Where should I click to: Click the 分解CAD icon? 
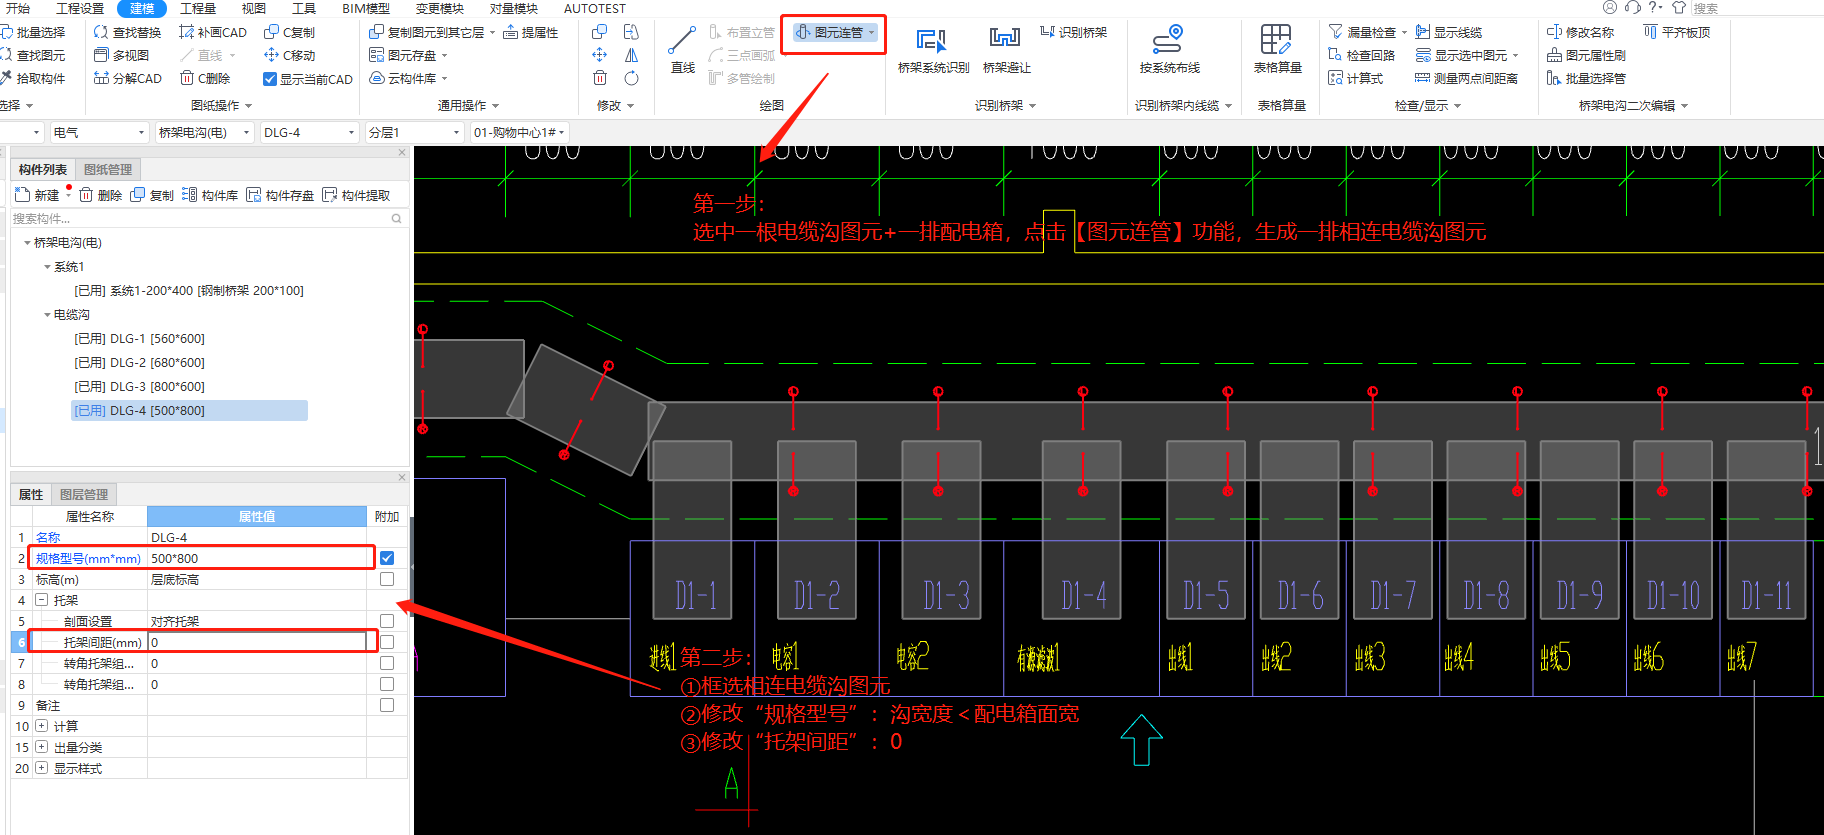coord(127,78)
